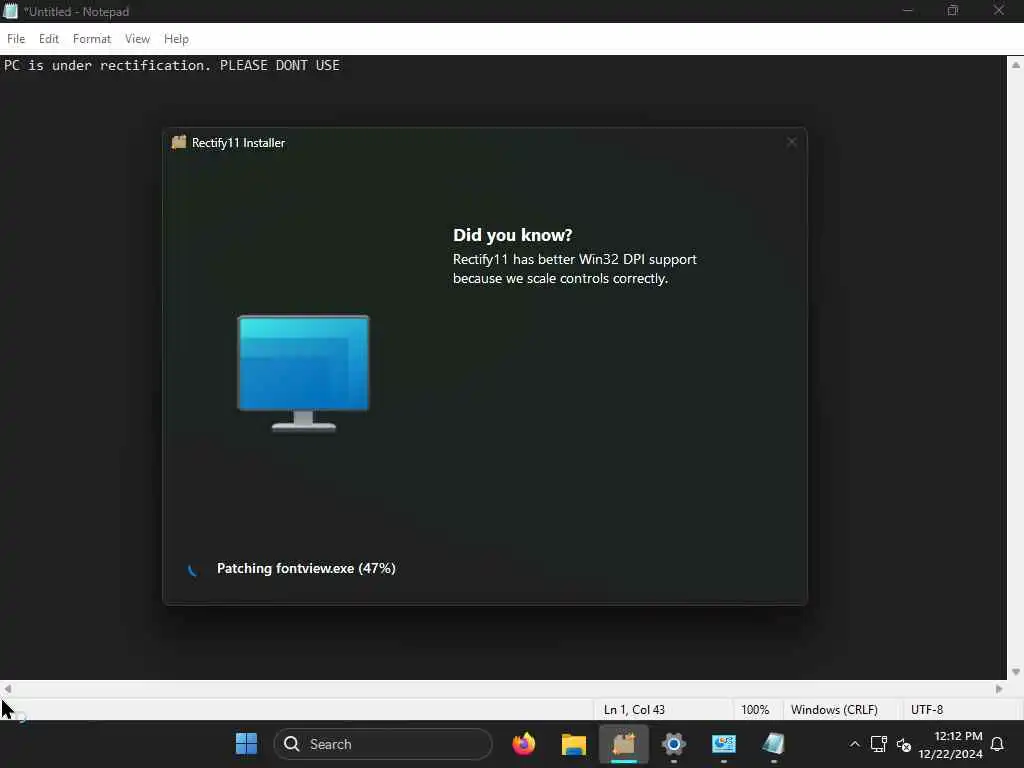This screenshot has height=768, width=1024.
Task: Open Firefox from the taskbar
Action: coord(524,744)
